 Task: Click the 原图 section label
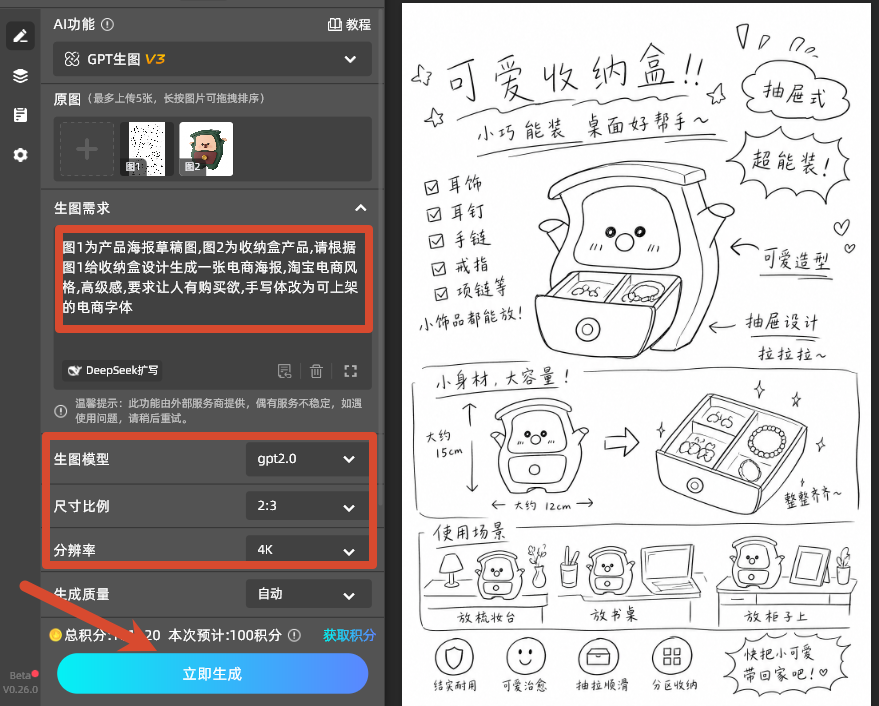click(67, 99)
